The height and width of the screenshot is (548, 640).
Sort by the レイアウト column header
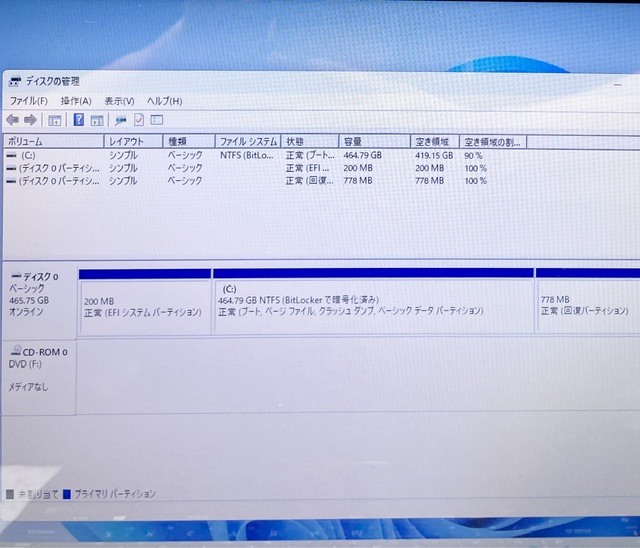point(134,142)
